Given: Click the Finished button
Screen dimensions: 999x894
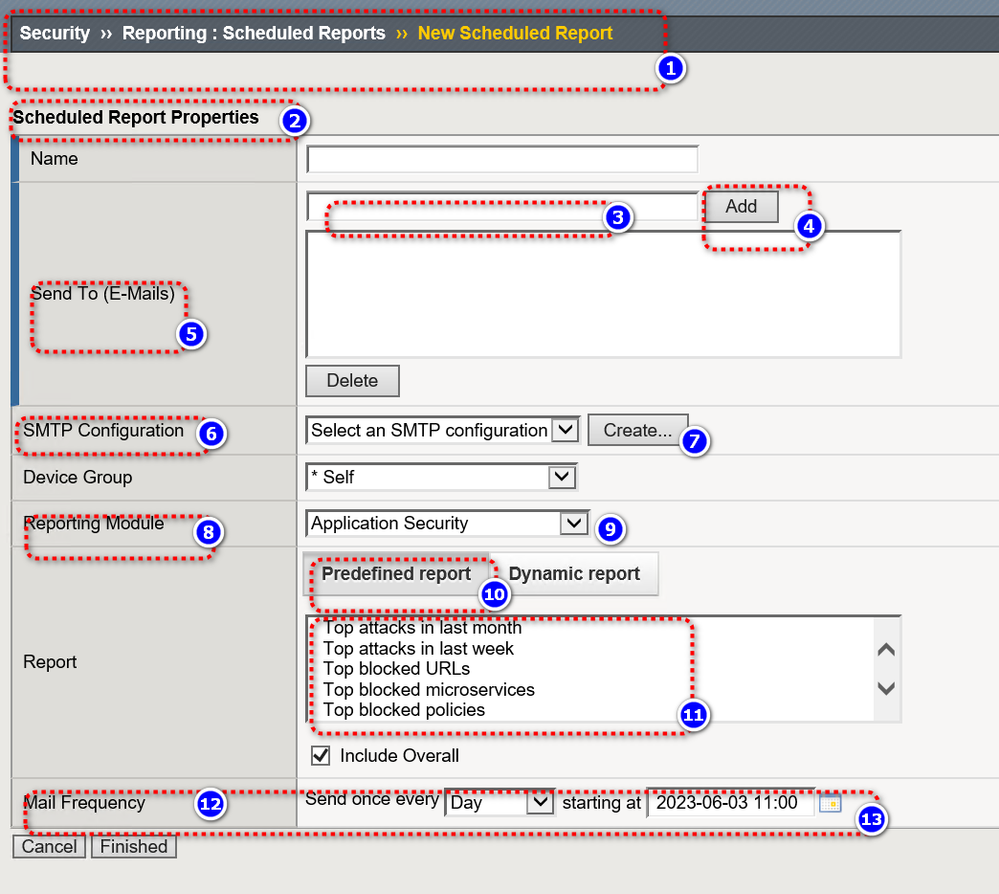Looking at the screenshot, I should pos(134,847).
